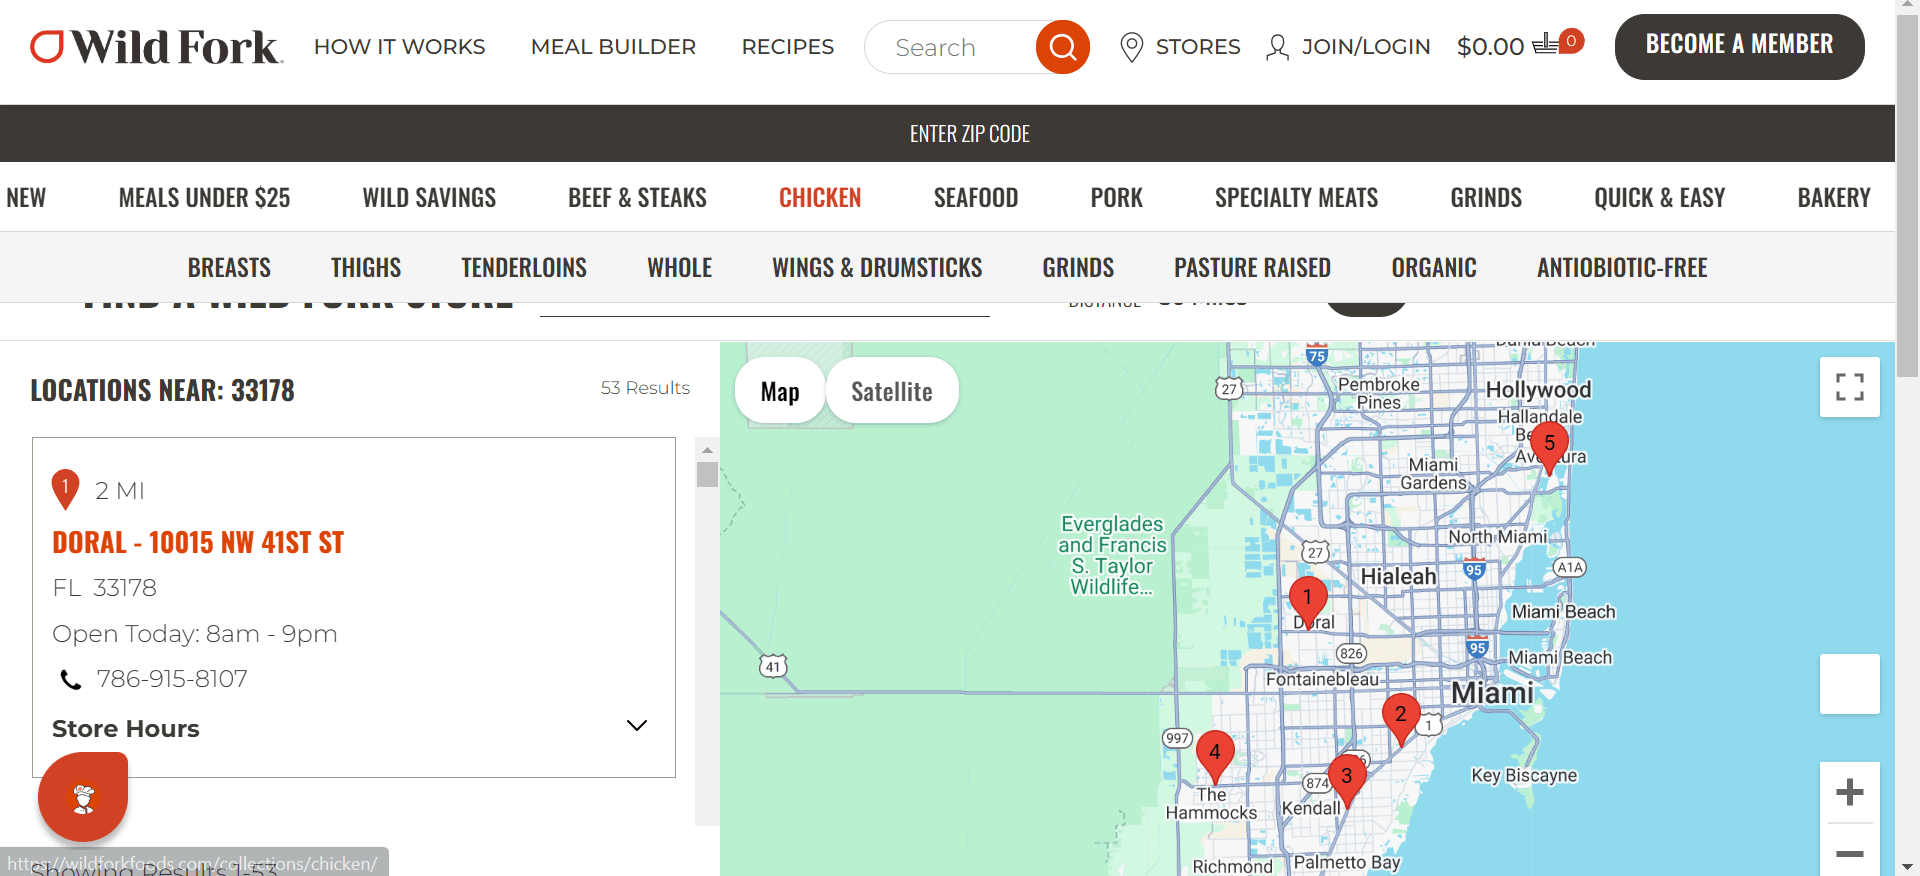This screenshot has width=1920, height=876.
Task: Select ORGANIC chicken subcategory
Action: click(x=1433, y=268)
